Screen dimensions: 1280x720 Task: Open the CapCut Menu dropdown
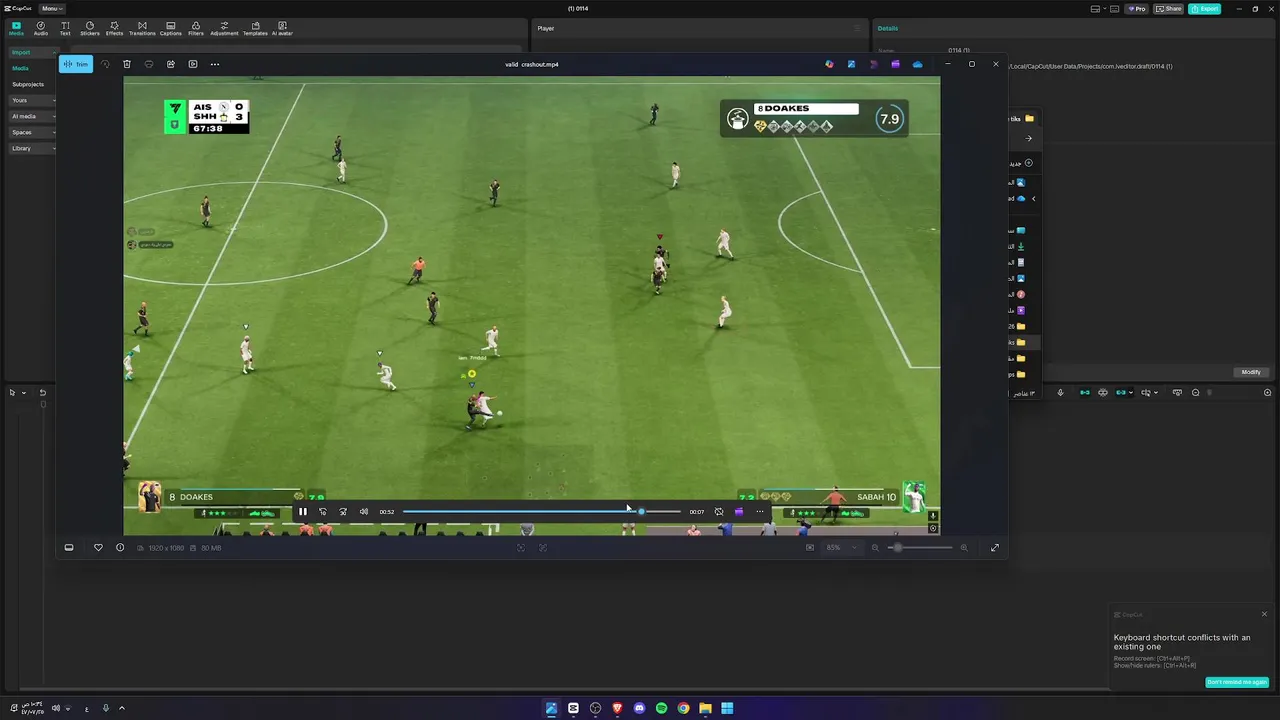(x=52, y=8)
